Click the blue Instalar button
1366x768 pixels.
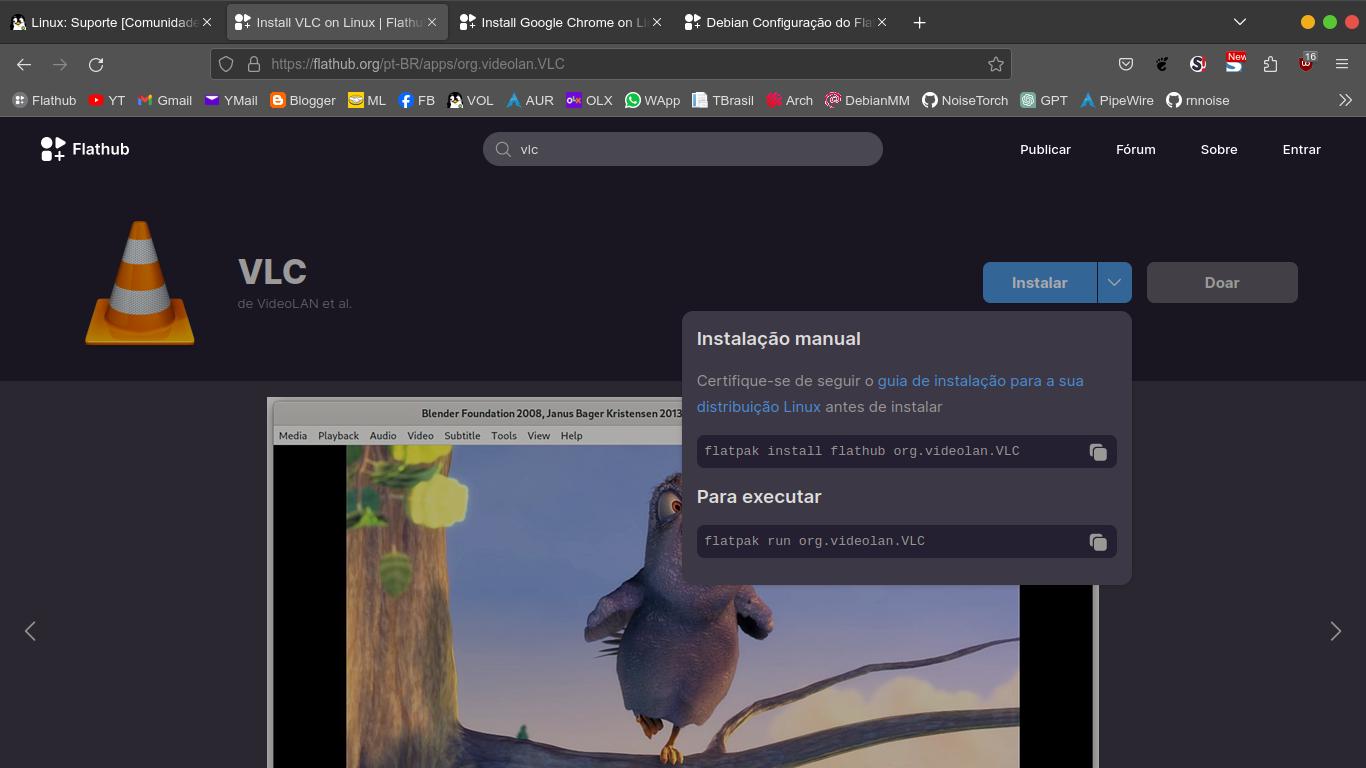coord(1039,282)
